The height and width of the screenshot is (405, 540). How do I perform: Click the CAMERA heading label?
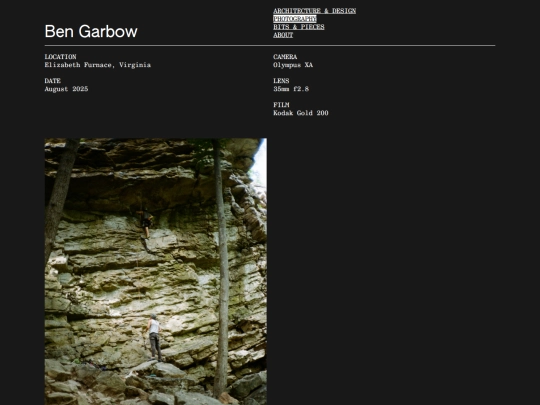click(285, 56)
